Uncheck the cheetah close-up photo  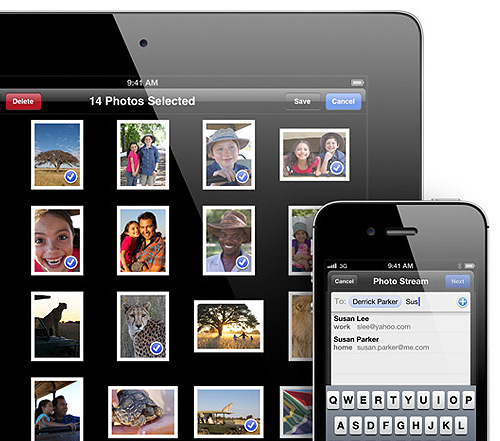coord(143,326)
